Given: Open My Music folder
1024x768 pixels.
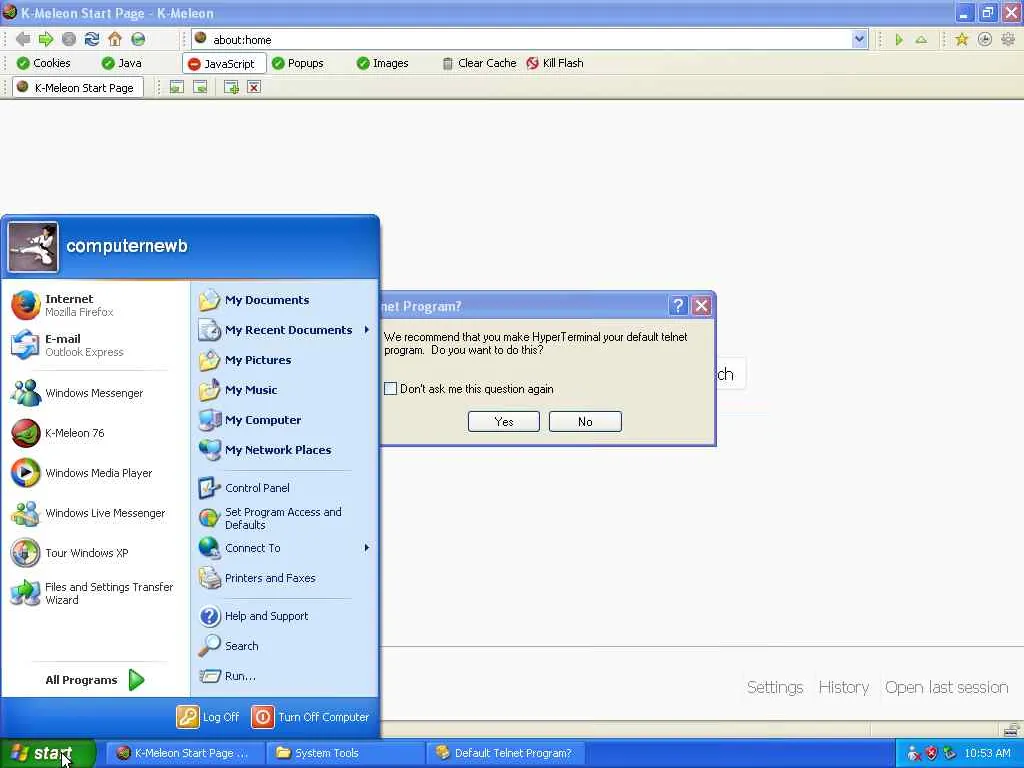Looking at the screenshot, I should [285, 390].
